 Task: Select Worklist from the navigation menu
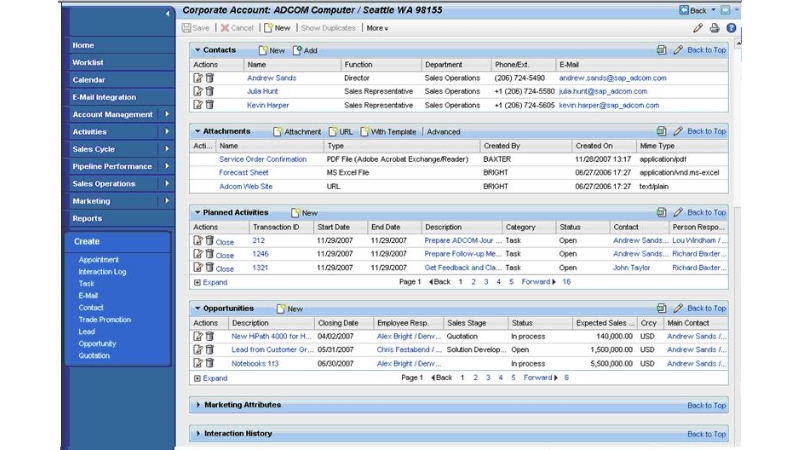click(x=89, y=62)
